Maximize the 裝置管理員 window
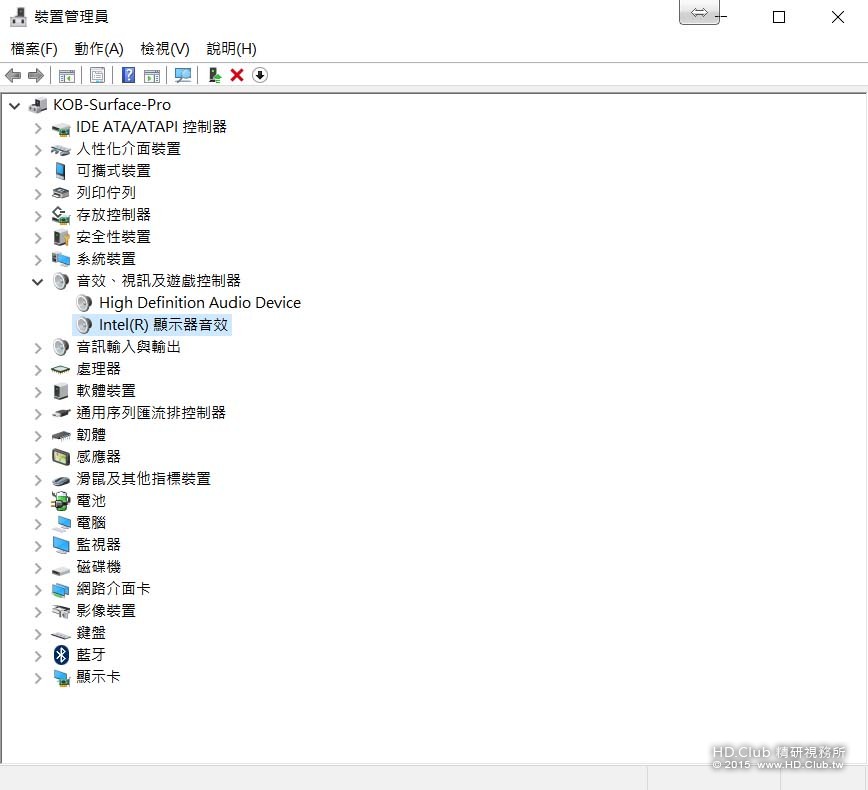 pyautogui.click(x=779, y=17)
